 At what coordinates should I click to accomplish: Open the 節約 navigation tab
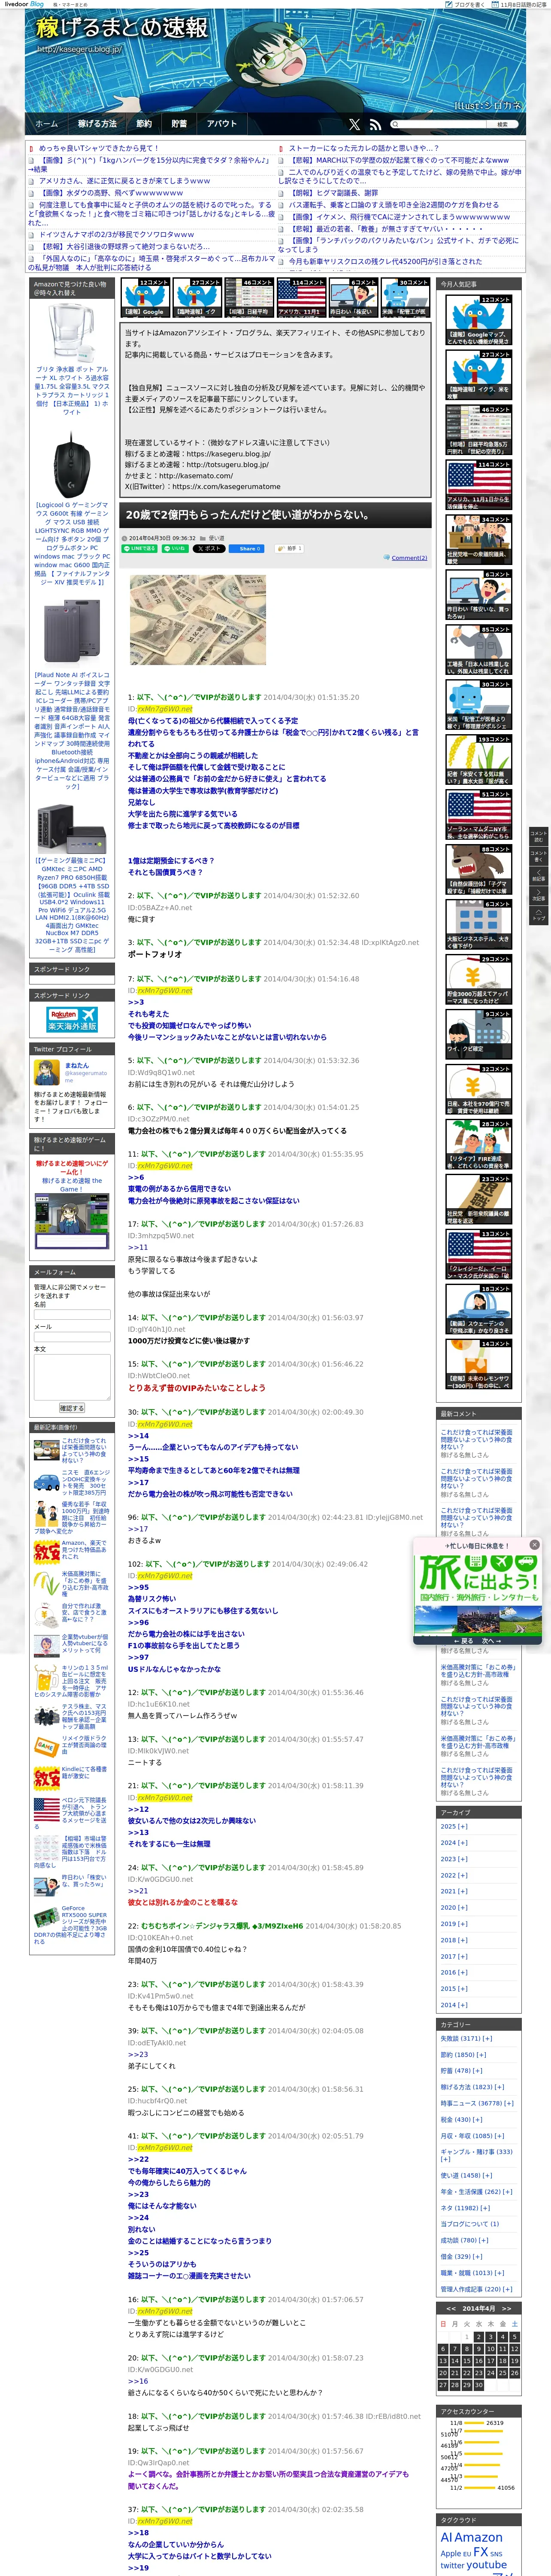coord(144,124)
